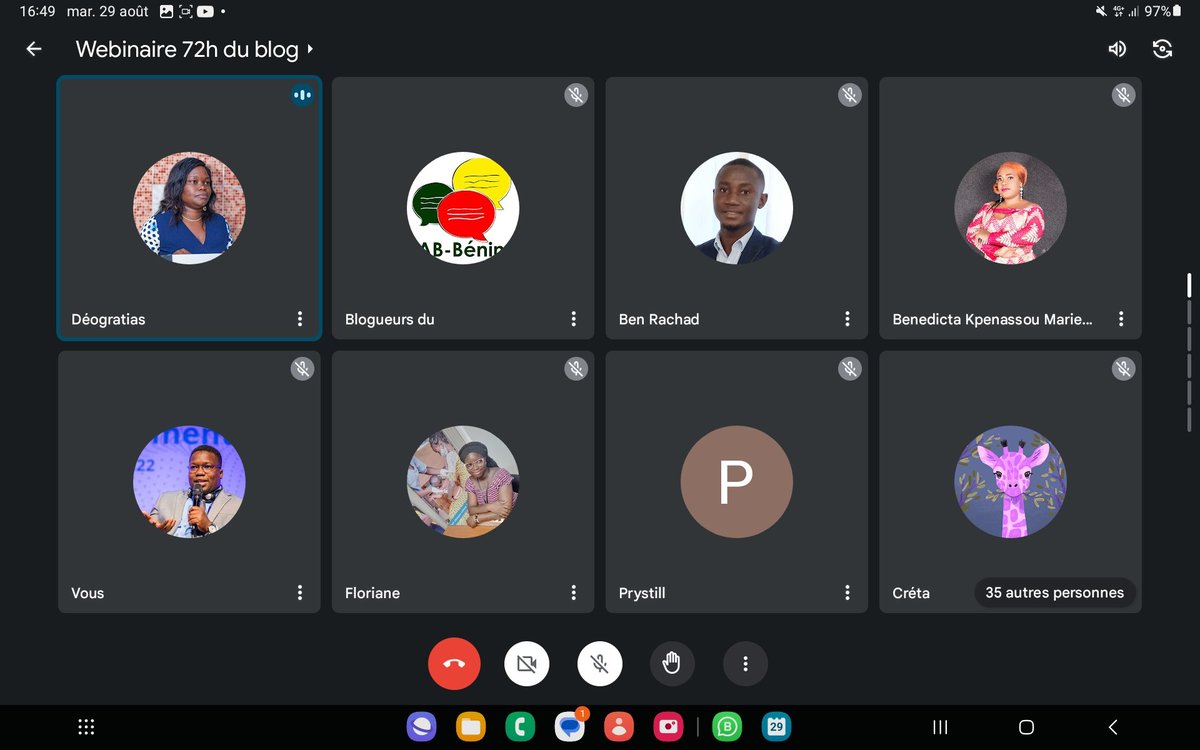The image size is (1200, 750).
Task: Show the 35 autres personnes list
Action: [1054, 593]
